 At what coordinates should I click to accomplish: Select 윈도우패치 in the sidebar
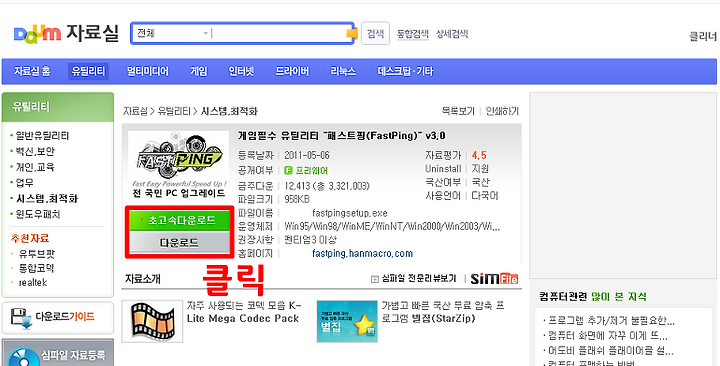click(38, 214)
